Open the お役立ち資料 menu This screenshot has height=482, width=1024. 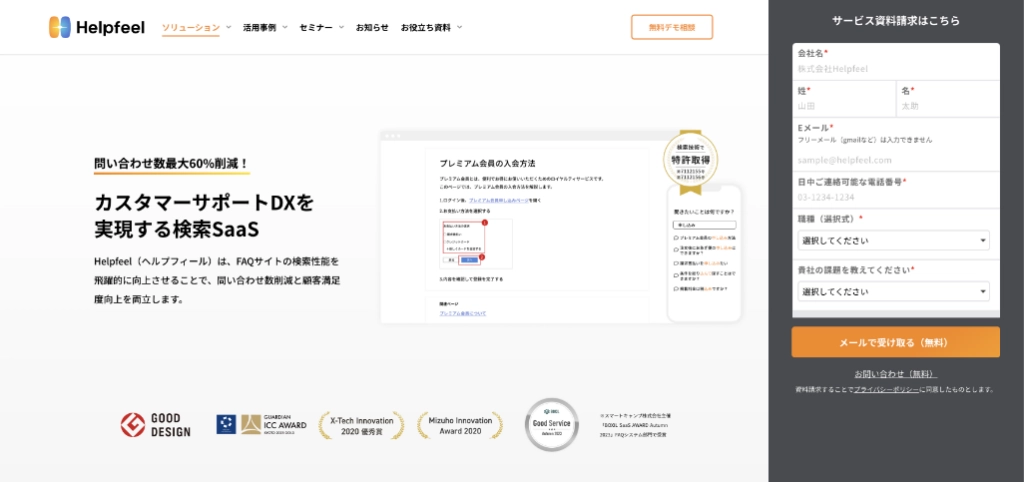pyautogui.click(x=426, y=27)
